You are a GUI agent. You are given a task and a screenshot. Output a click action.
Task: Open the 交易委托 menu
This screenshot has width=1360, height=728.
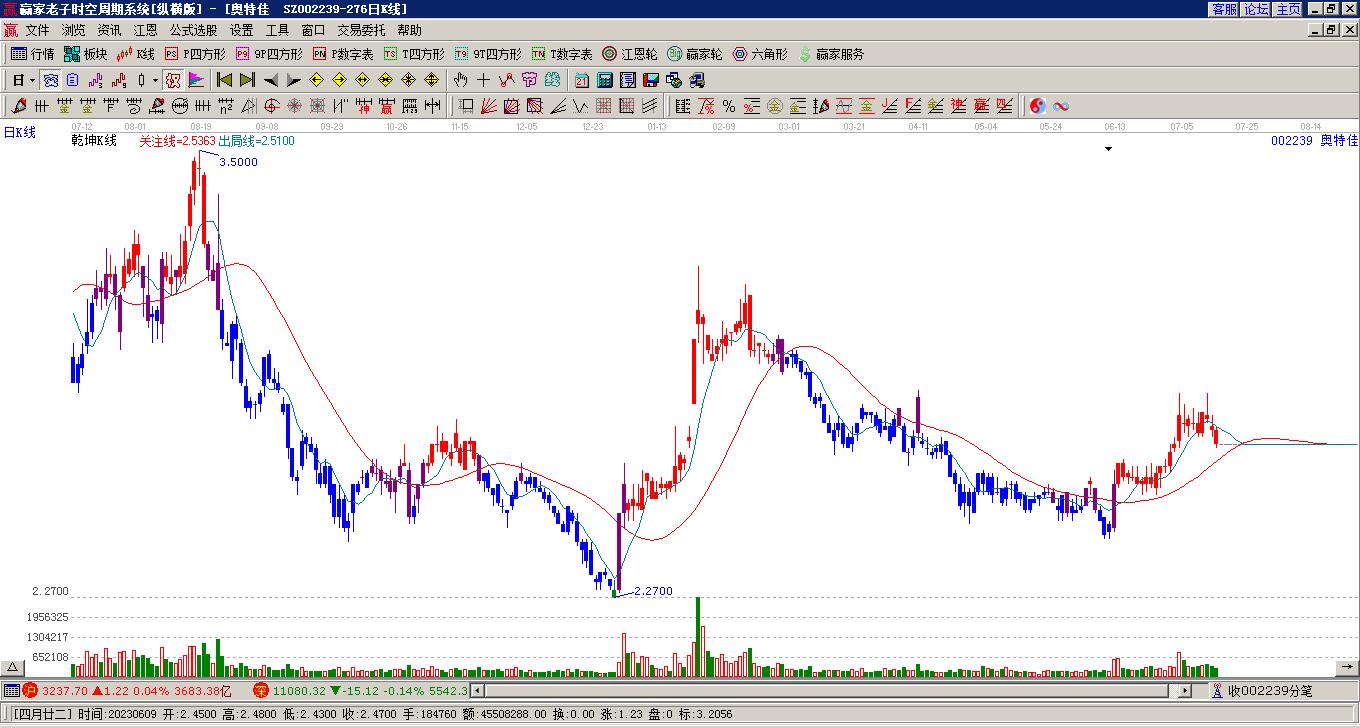pos(361,30)
